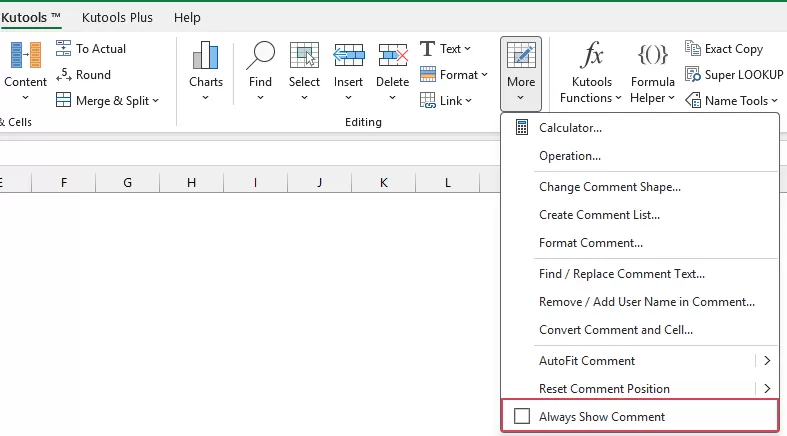Open the Reset Comment Position menu entry
Image resolution: width=787 pixels, height=436 pixels.
click(x=640, y=388)
